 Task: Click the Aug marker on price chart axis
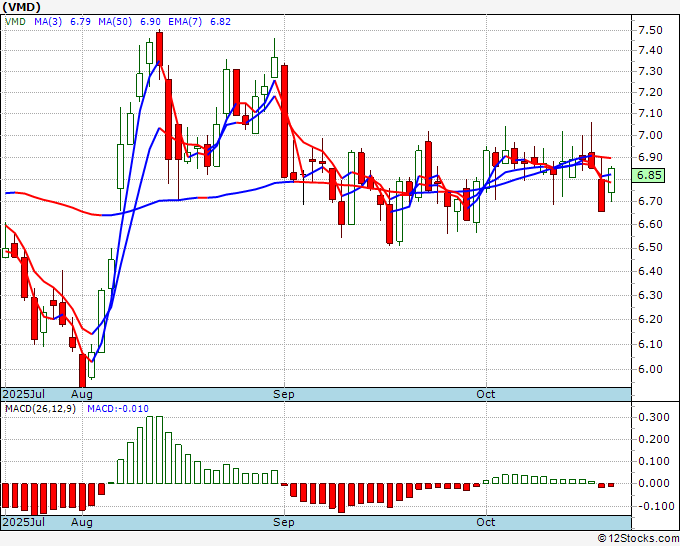82,394
